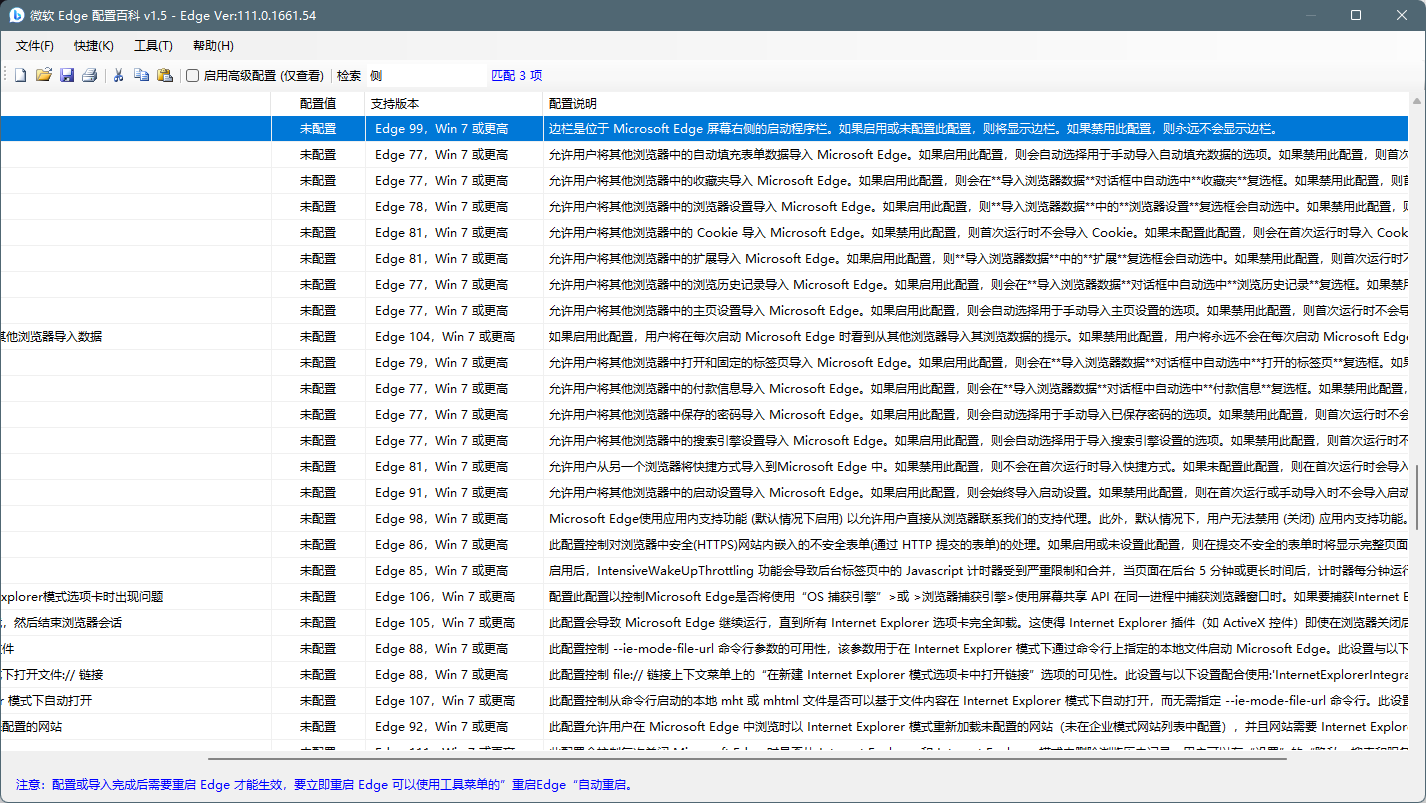Click the vertical scrollbar thumb
This screenshot has height=803, width=1426.
click(x=1417, y=498)
